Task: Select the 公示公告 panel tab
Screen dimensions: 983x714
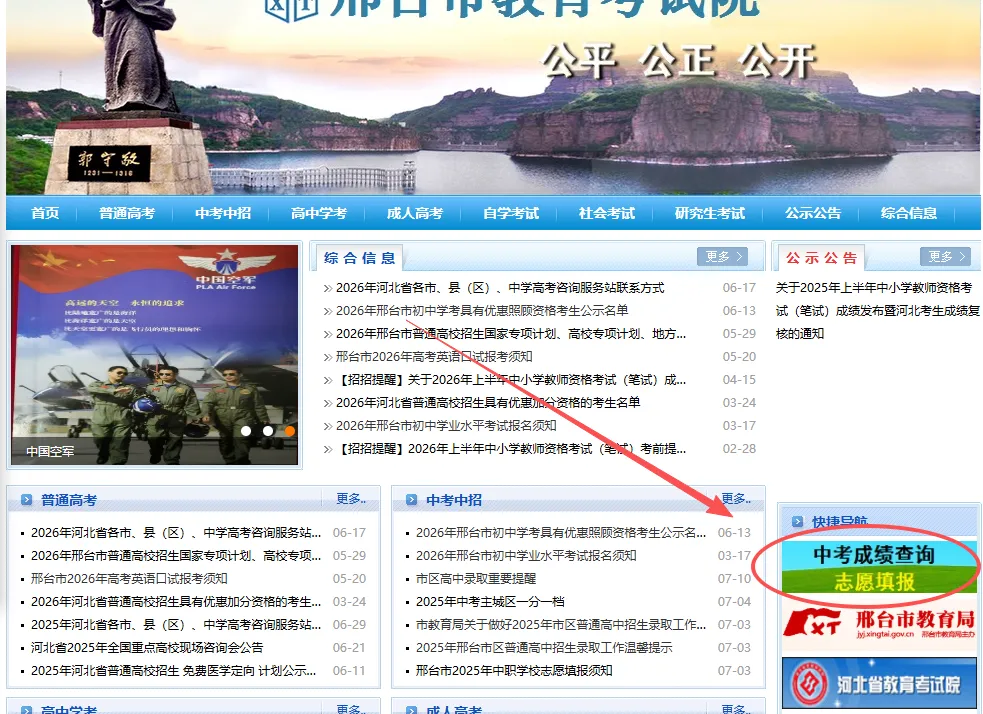Action: pyautogui.click(x=821, y=258)
